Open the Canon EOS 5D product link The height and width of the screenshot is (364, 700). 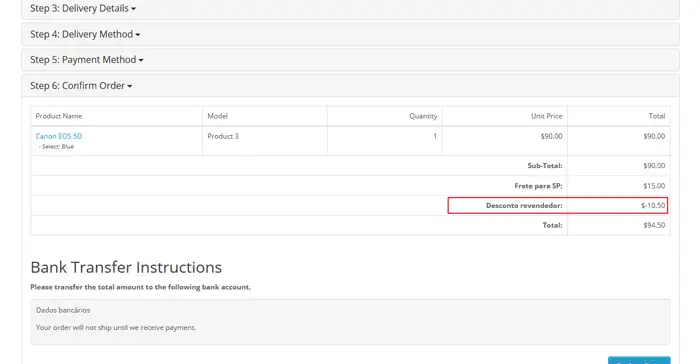click(59, 136)
